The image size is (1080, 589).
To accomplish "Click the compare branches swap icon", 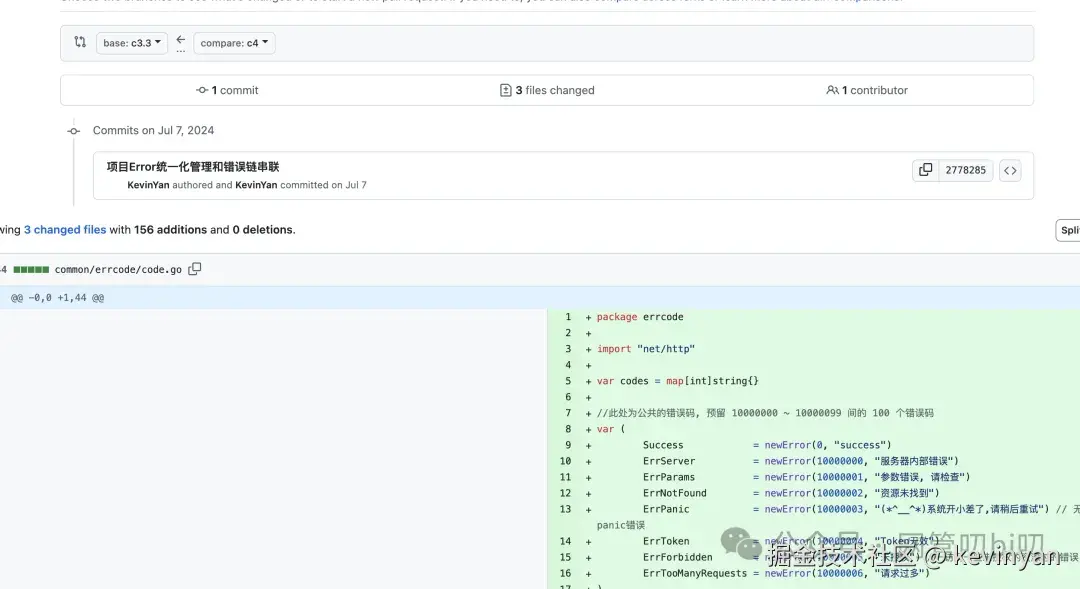I will 80,42.
